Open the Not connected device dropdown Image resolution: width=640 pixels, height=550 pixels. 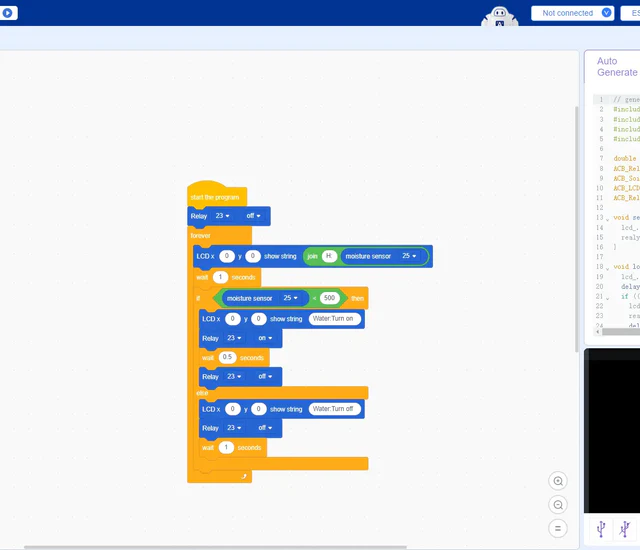click(x=577, y=13)
